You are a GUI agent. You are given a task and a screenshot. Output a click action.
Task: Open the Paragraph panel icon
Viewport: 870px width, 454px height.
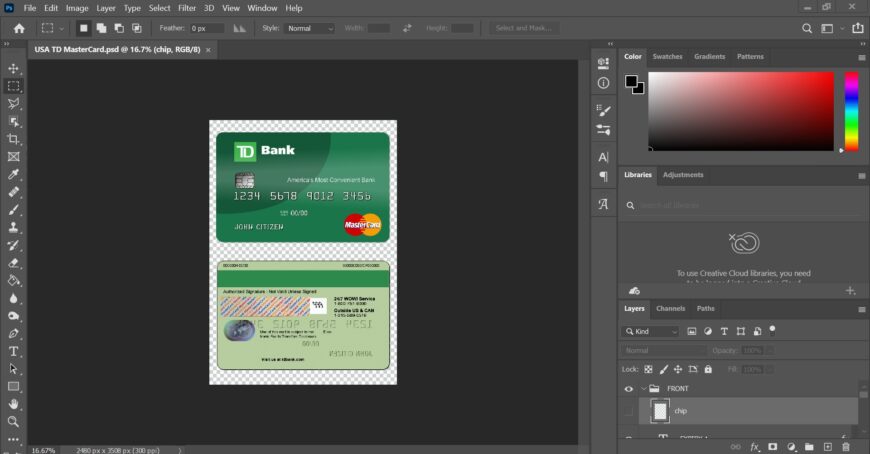coord(603,176)
